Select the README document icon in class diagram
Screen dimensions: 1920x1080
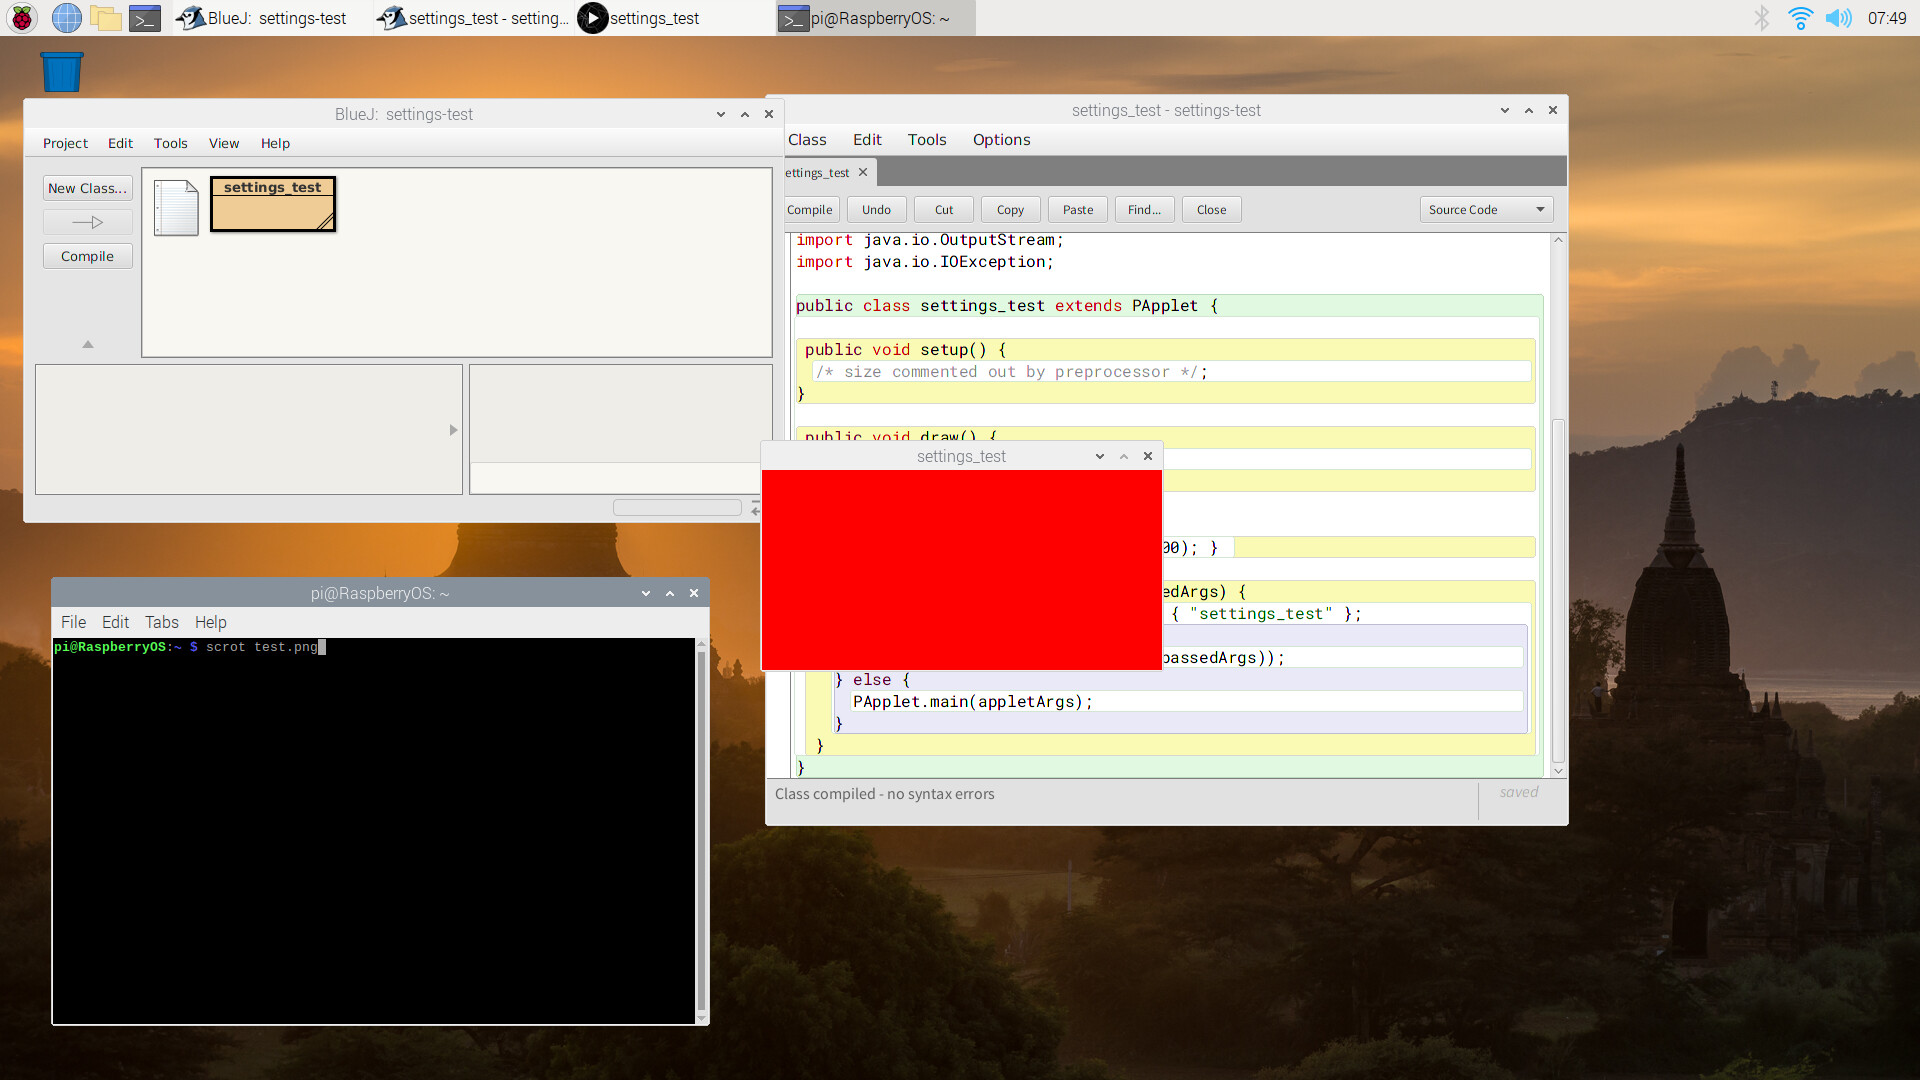click(176, 207)
